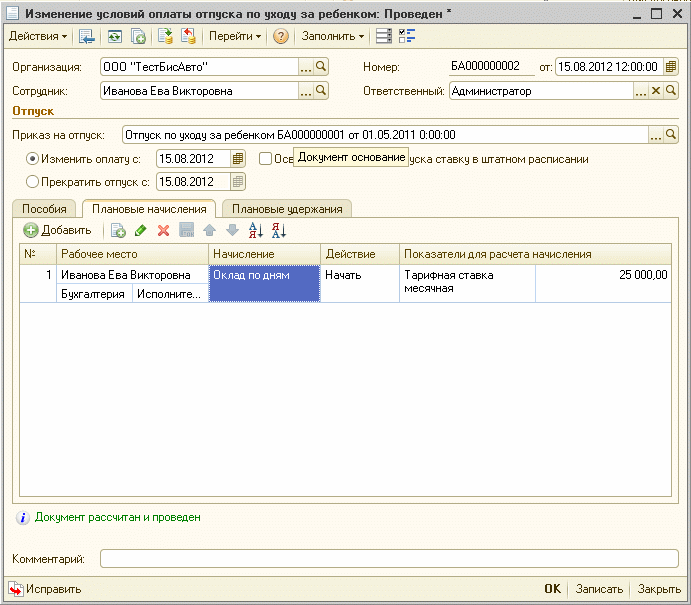Viewport: 691px width, 605px height.
Task: Switch to the Пособия tab
Action: click(44, 209)
